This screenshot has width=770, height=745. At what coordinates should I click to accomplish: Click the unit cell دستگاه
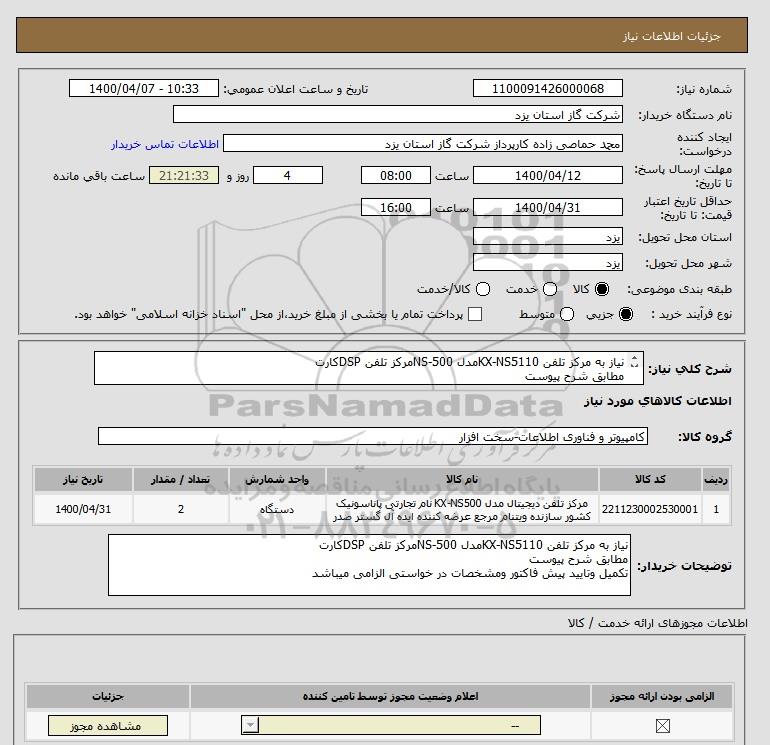(277, 509)
